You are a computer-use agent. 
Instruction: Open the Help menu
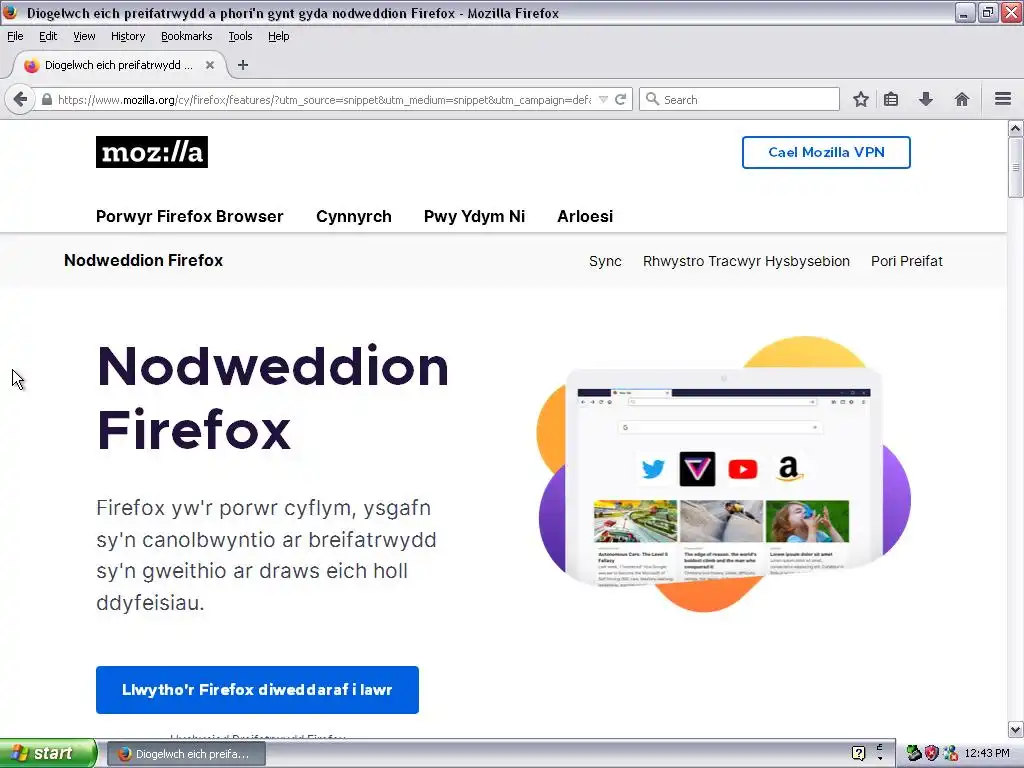click(x=278, y=36)
